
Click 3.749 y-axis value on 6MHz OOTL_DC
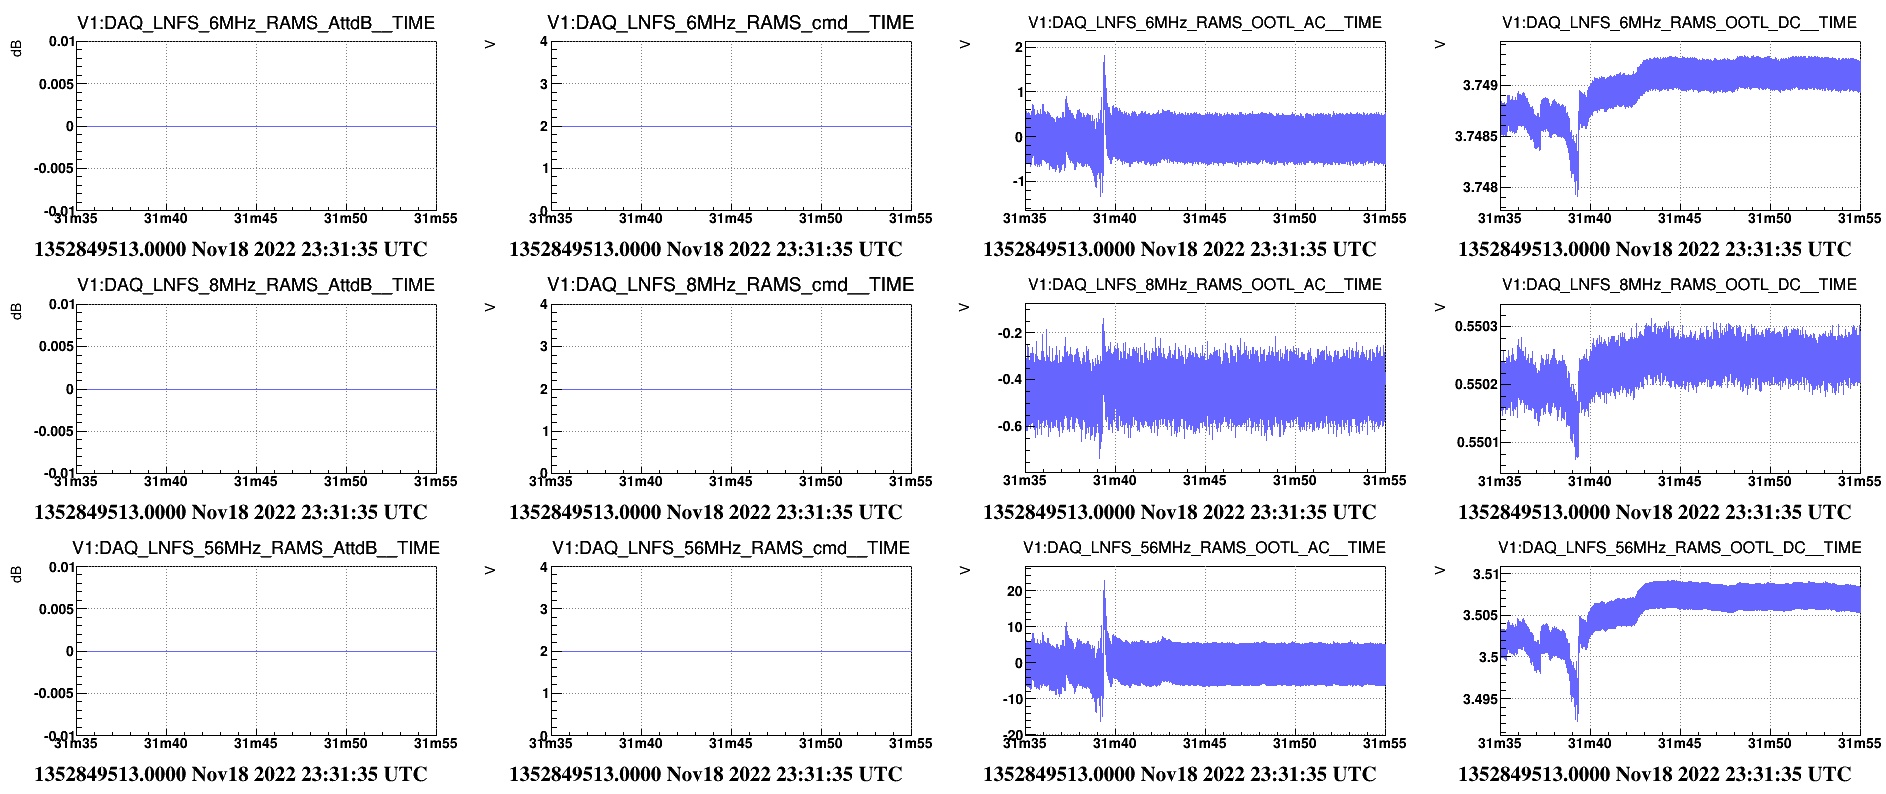[1480, 85]
